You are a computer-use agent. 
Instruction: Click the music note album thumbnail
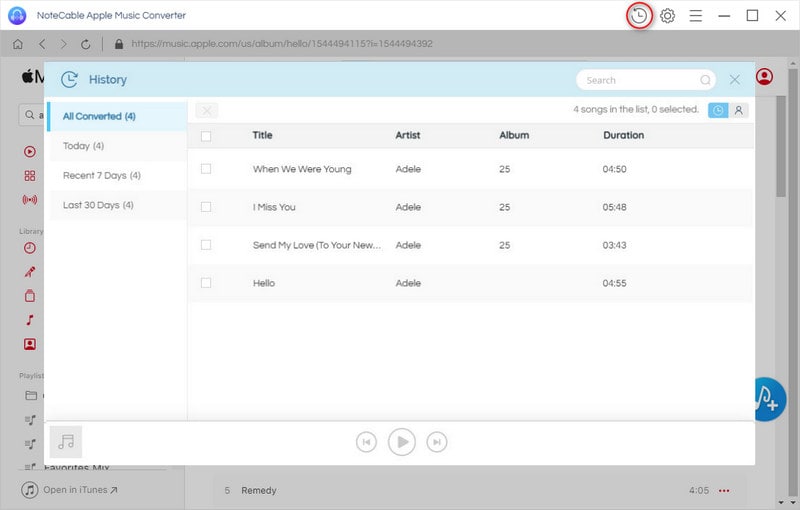[66, 442]
